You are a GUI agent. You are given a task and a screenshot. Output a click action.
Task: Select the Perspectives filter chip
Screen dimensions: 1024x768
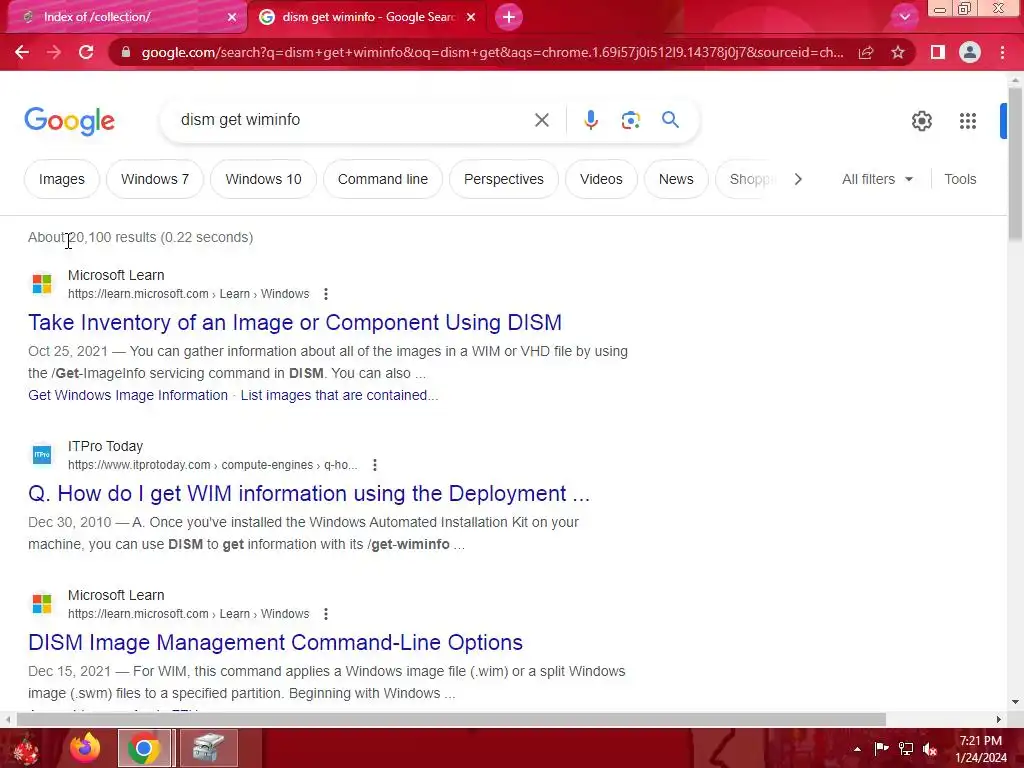click(504, 179)
